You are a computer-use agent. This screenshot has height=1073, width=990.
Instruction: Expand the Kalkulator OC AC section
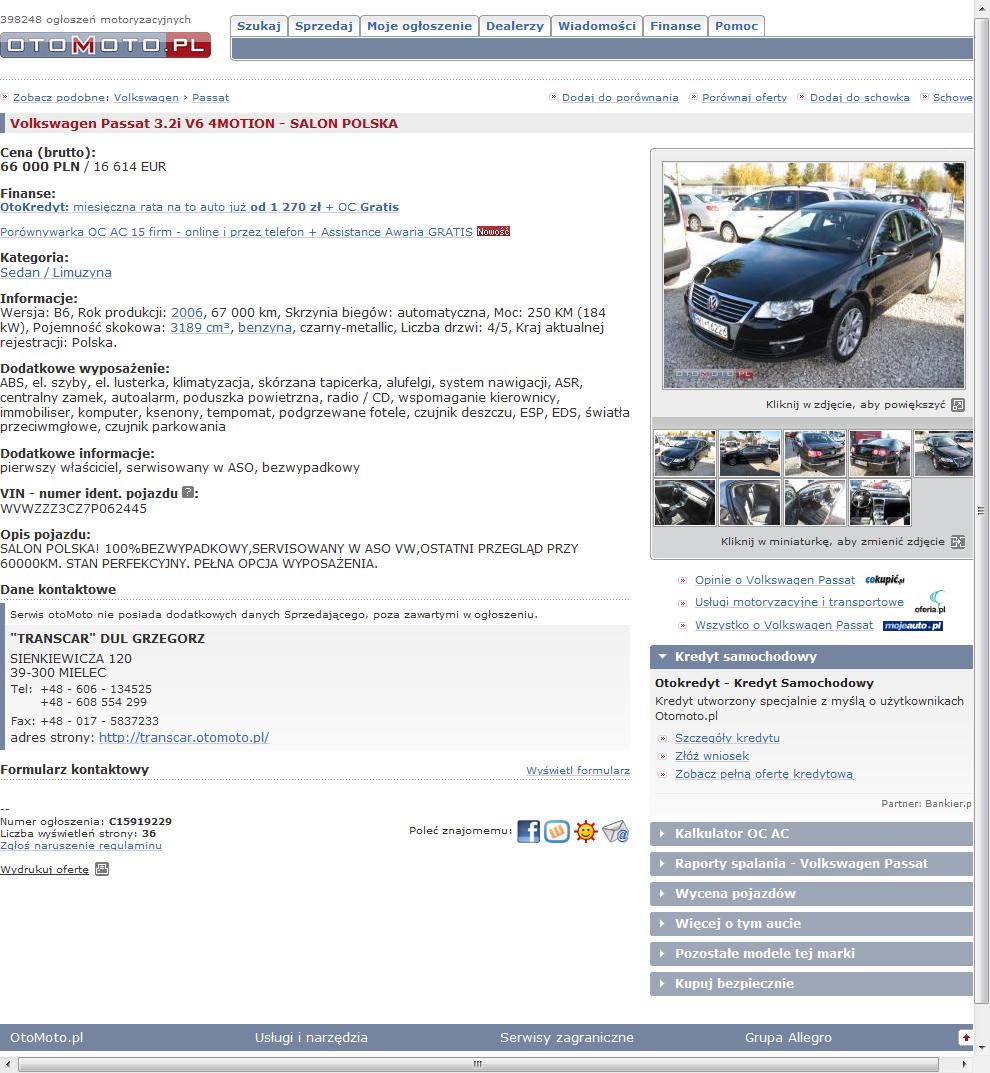(x=811, y=833)
